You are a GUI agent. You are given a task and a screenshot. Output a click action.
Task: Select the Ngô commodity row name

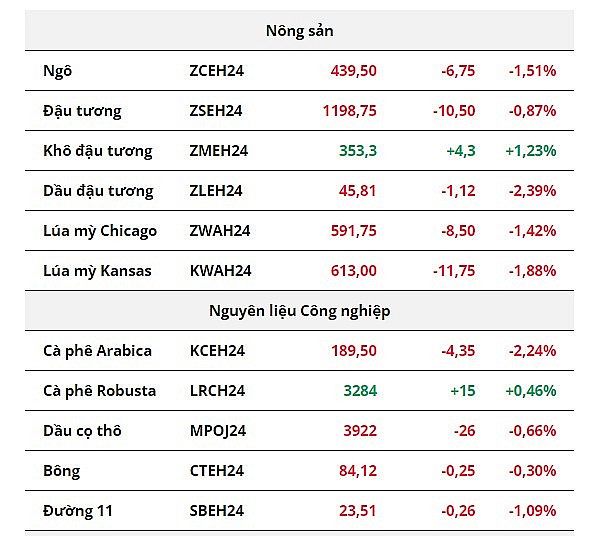tap(58, 71)
